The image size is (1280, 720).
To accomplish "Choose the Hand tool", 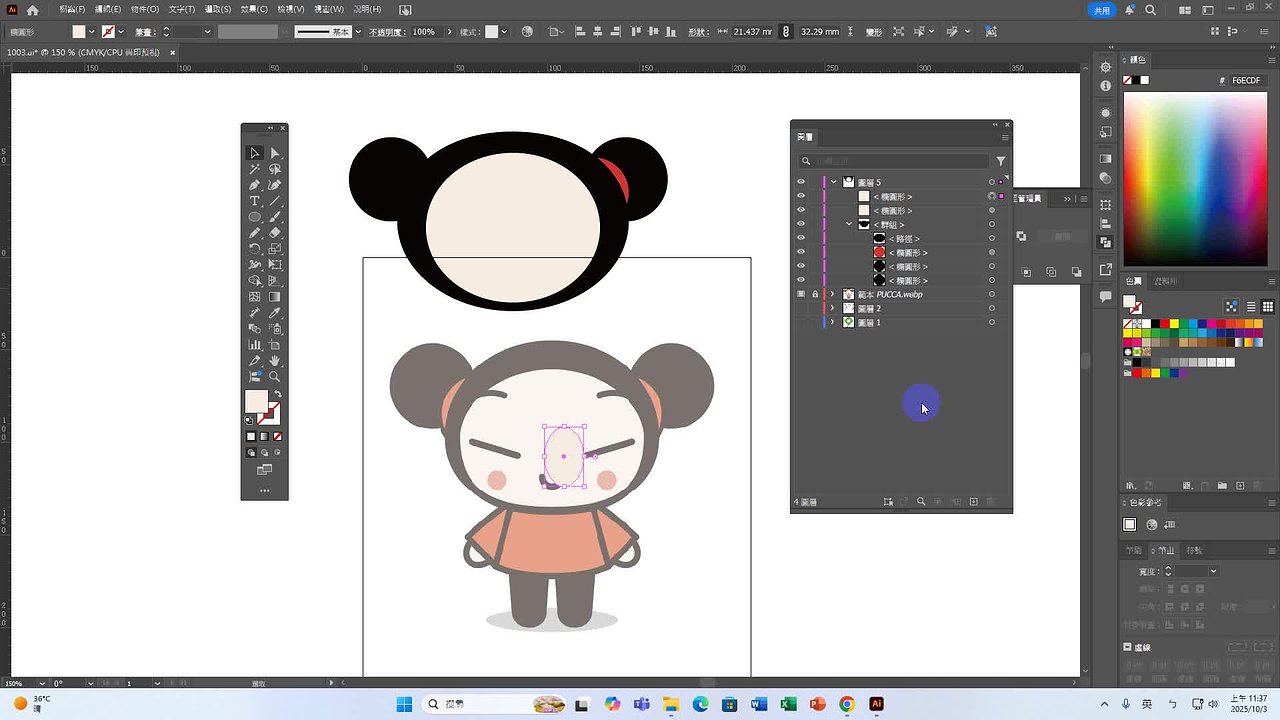I will pos(275,361).
